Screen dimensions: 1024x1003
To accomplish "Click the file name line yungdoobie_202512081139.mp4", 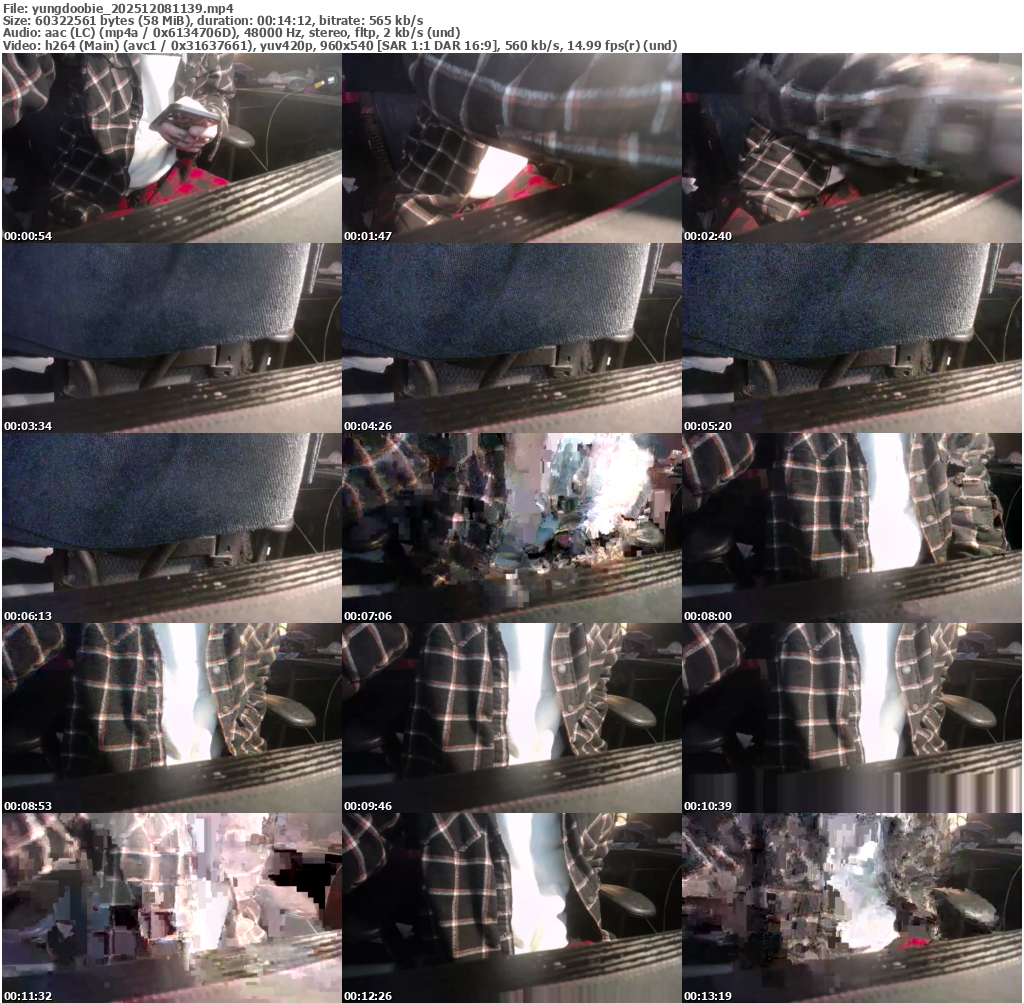I will coord(118,8).
